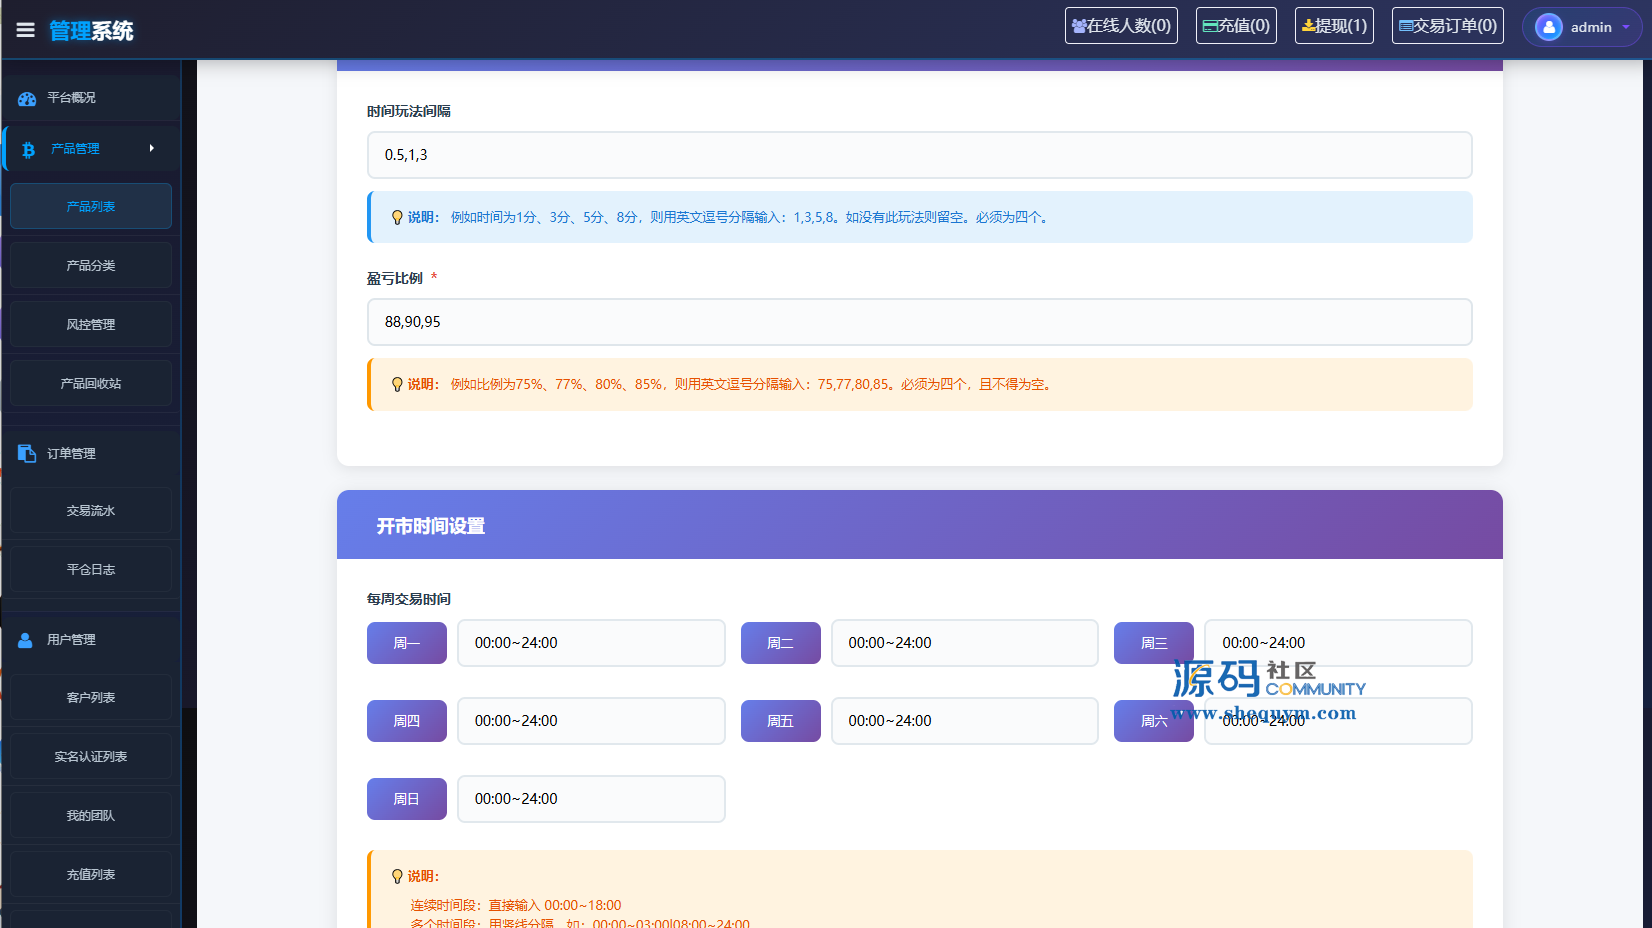This screenshot has width=1652, height=928.
Task: Click the withdrawal download icon in header
Action: (x=1308, y=26)
